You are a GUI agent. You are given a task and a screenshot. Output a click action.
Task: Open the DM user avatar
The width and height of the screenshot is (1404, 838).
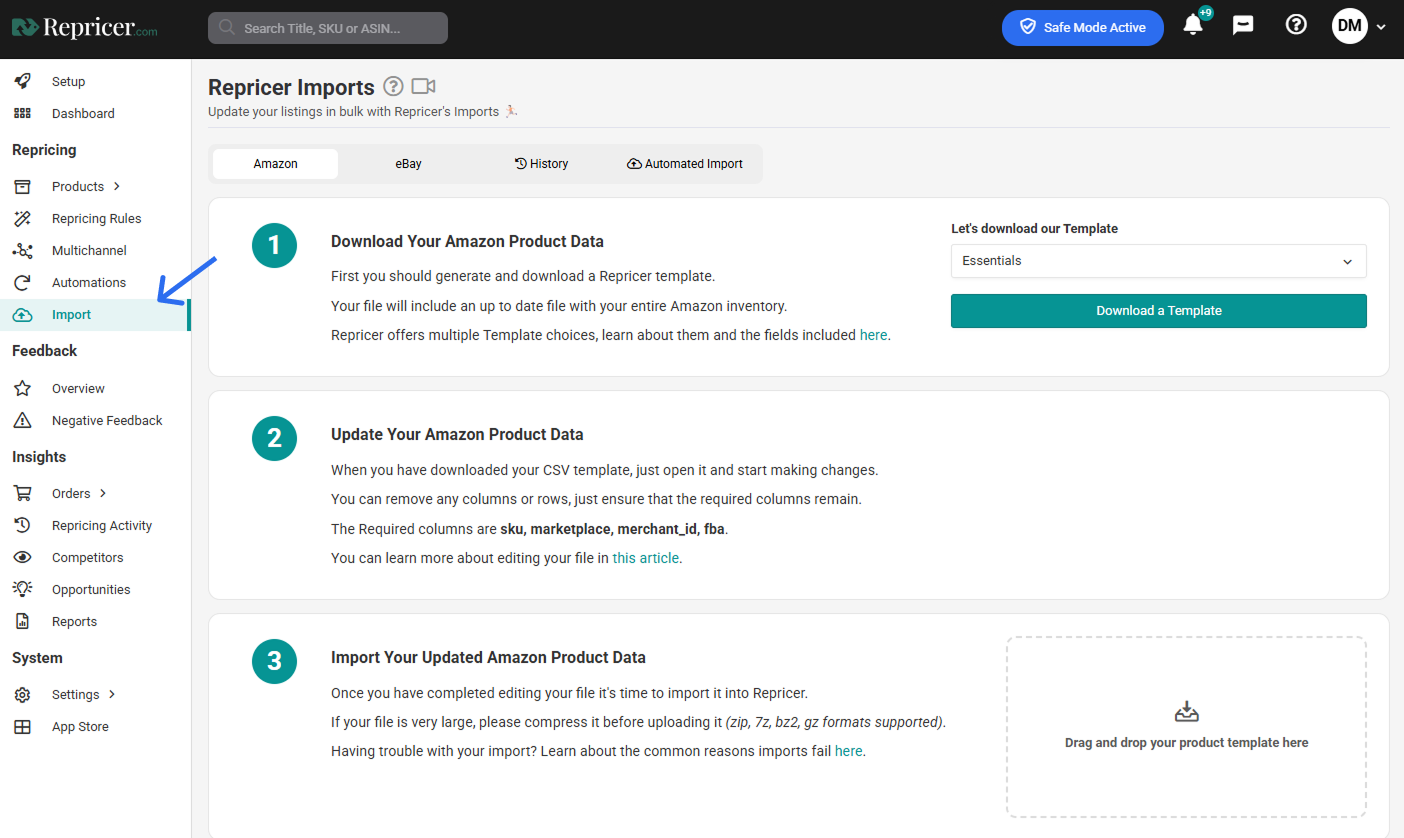point(1350,27)
